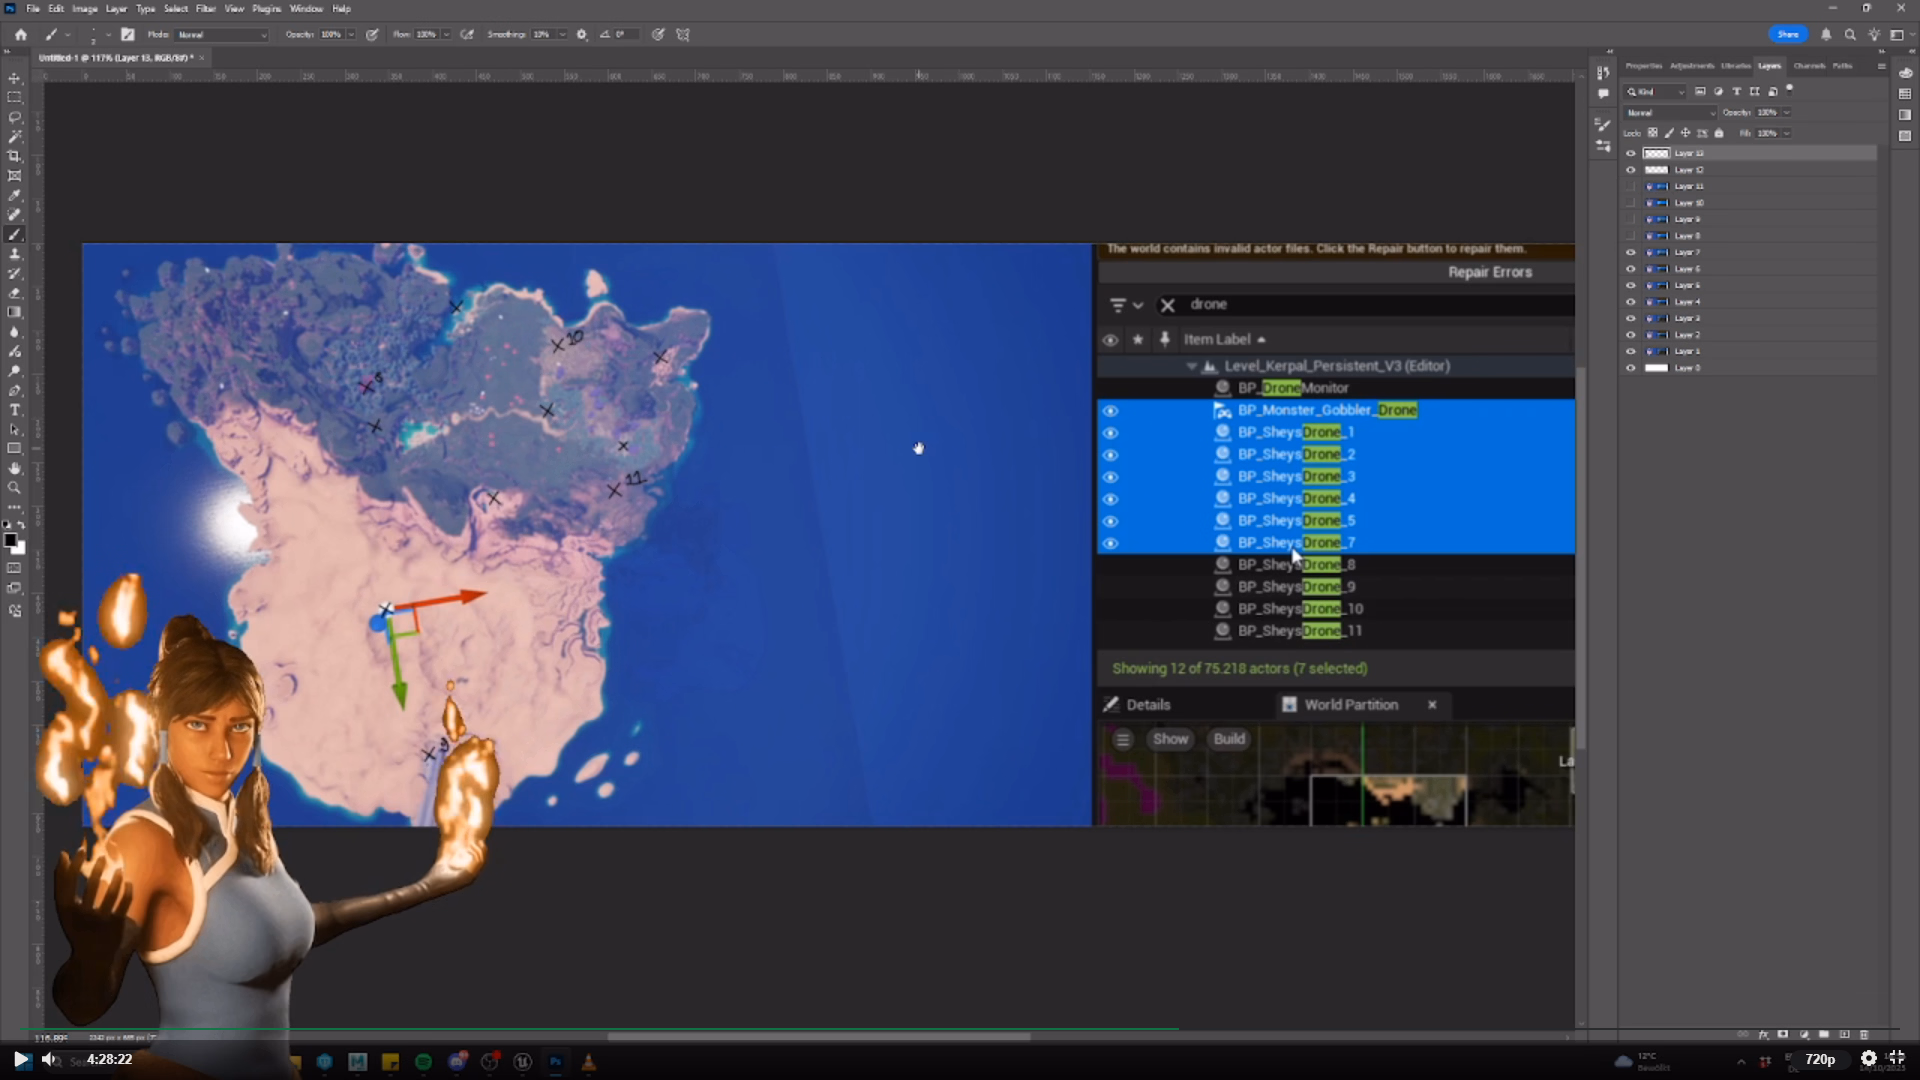The width and height of the screenshot is (1920, 1080).
Task: Click the blue Share button
Action: pos(1787,34)
